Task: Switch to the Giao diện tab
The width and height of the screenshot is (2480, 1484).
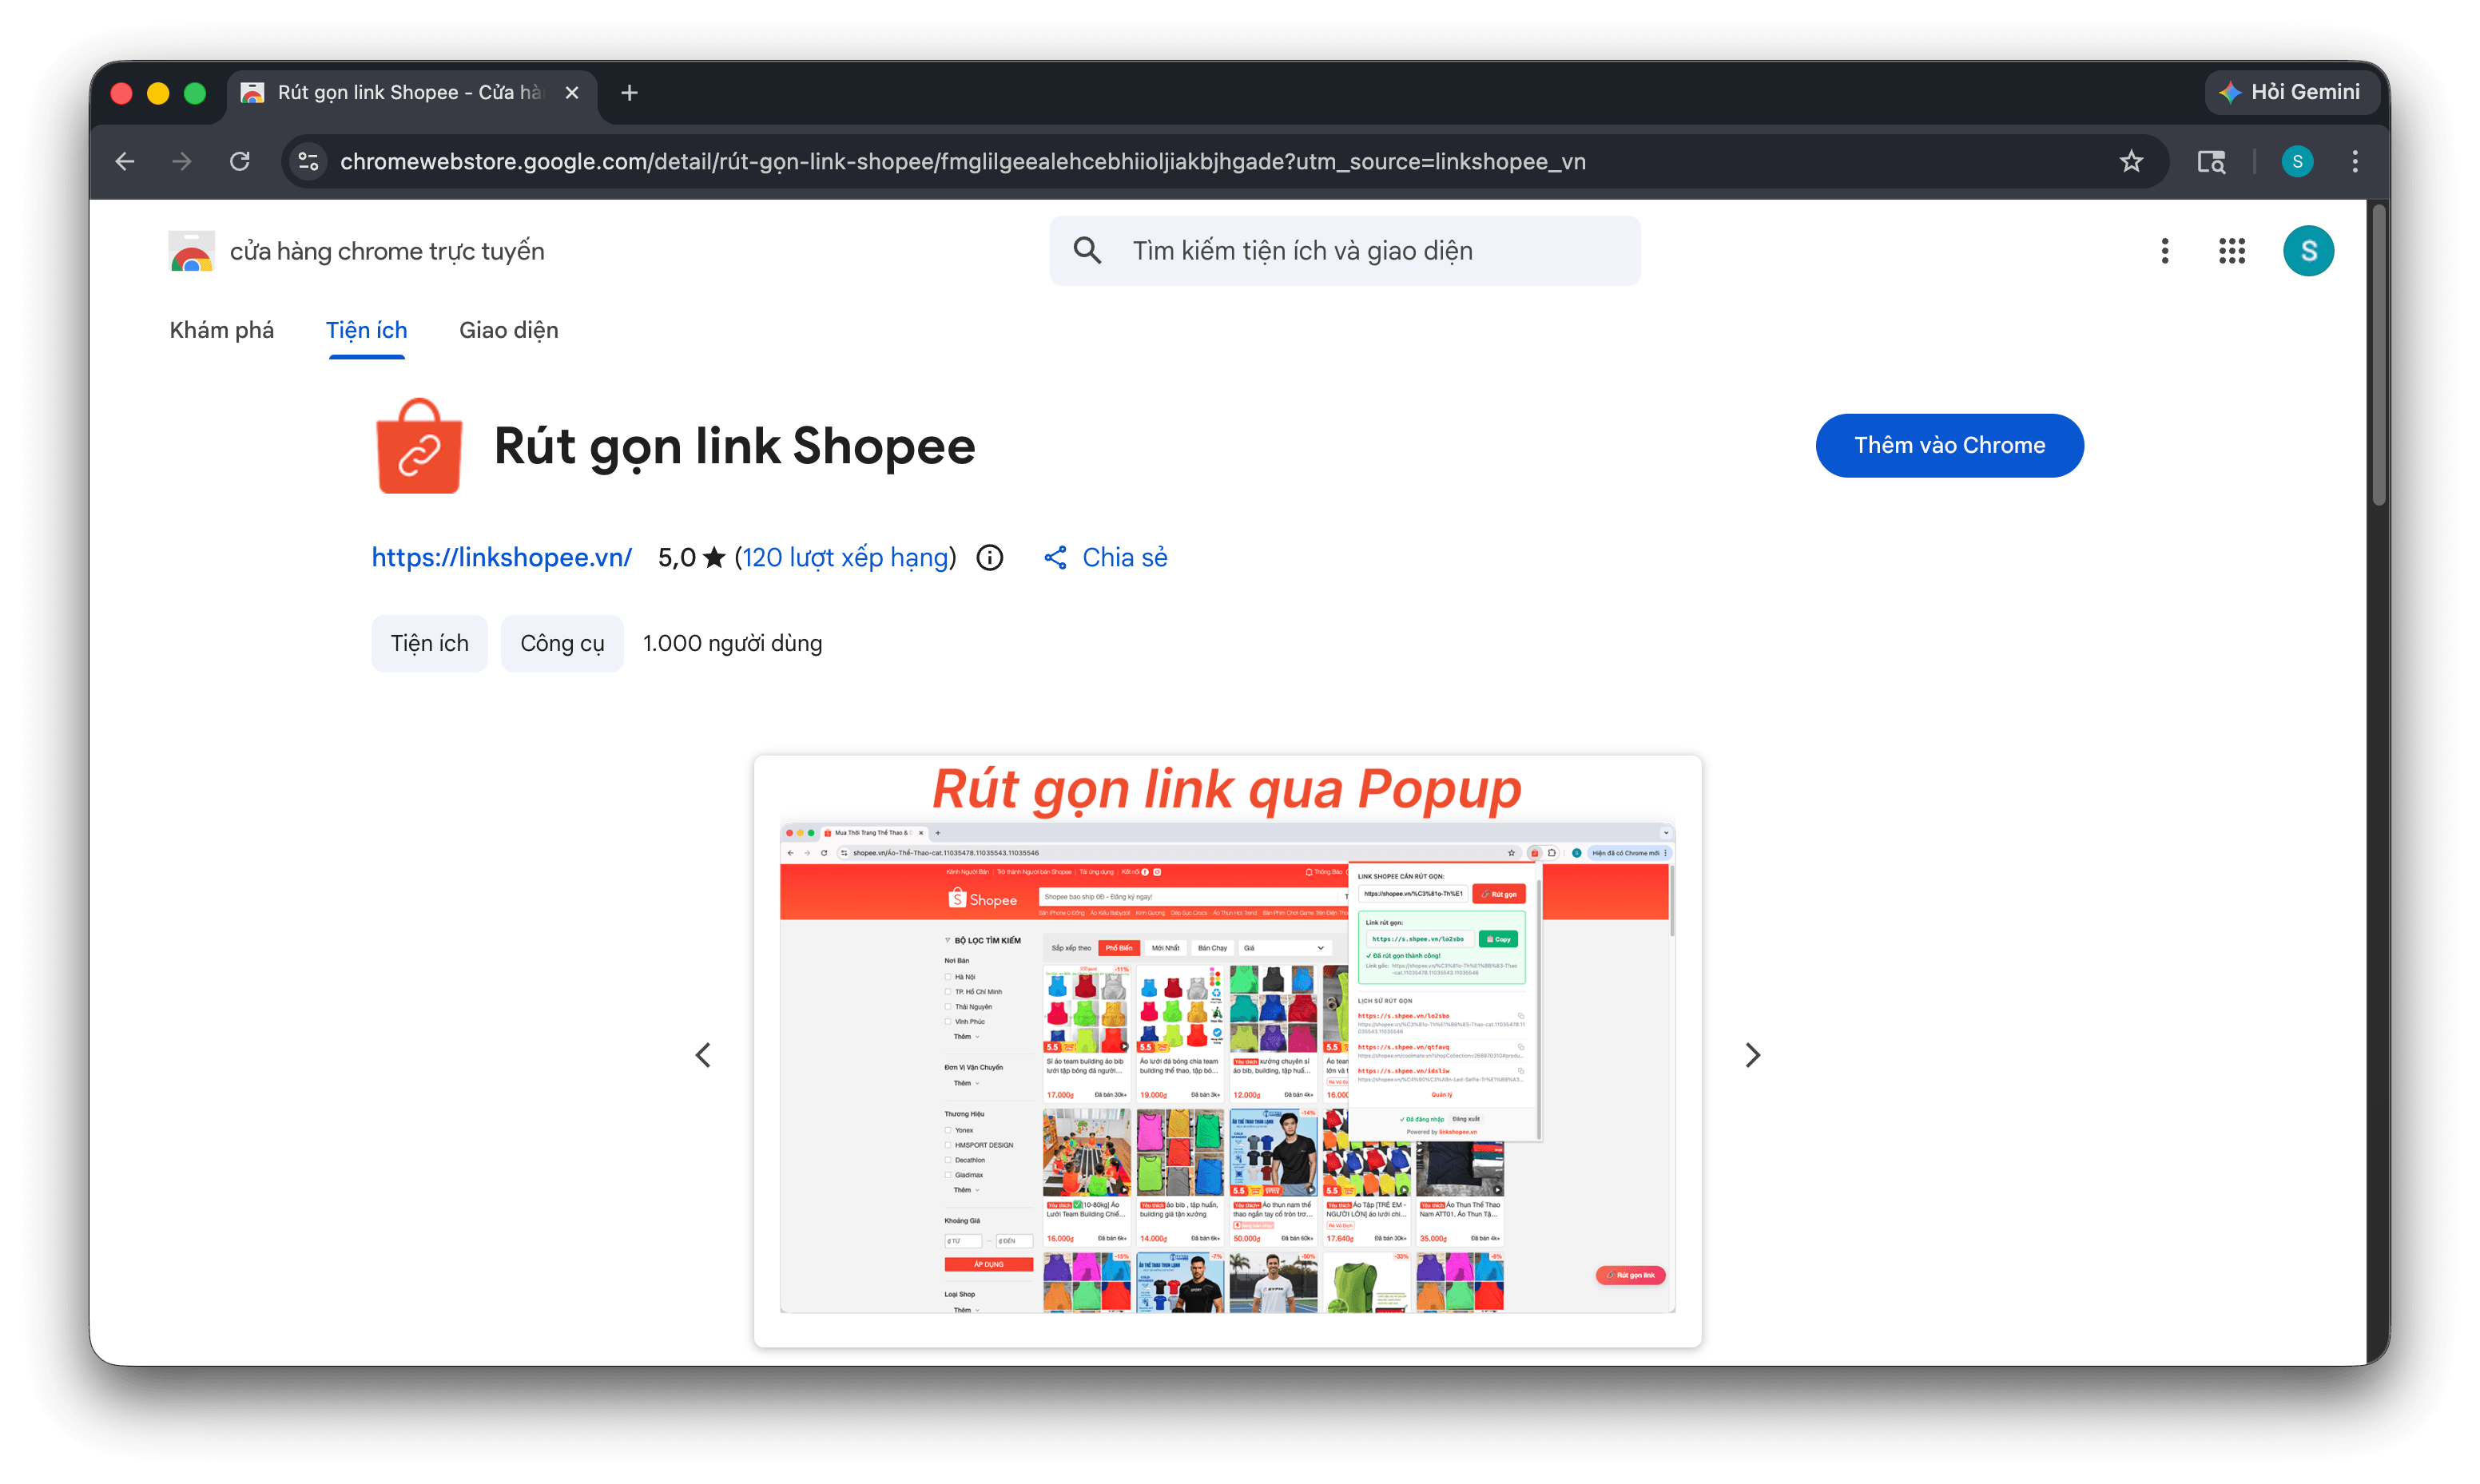Action: click(x=508, y=330)
